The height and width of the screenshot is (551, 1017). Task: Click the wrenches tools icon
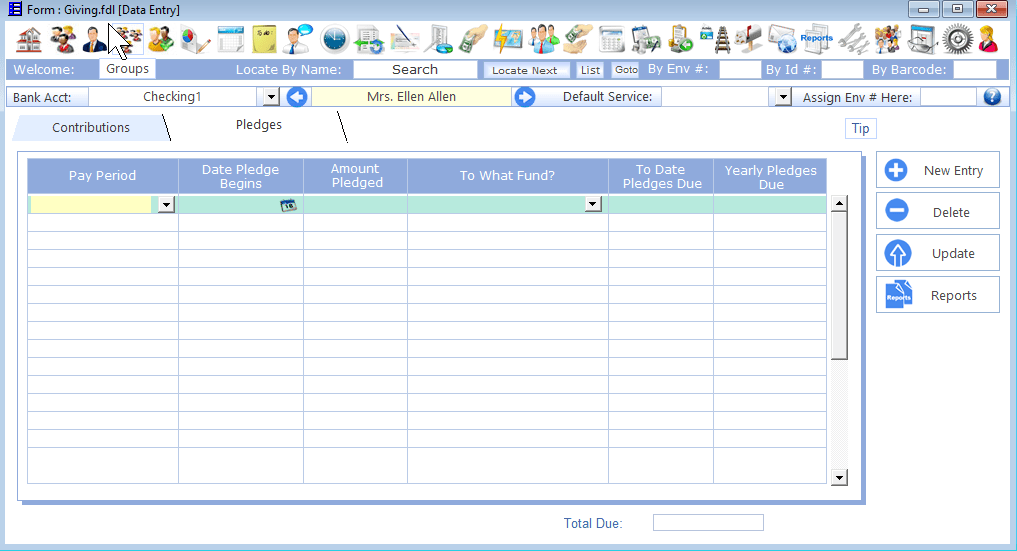tap(853, 40)
